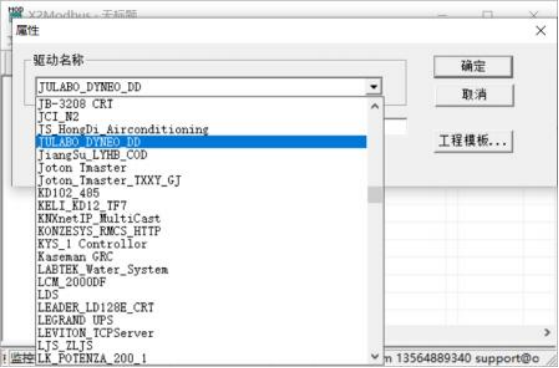Select LEGRAND UPS driver

pos(201,320)
